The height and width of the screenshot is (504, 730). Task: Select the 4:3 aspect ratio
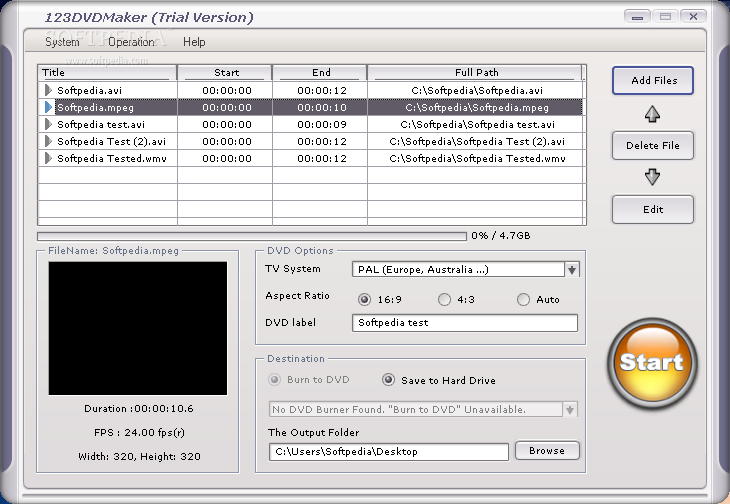(x=444, y=299)
